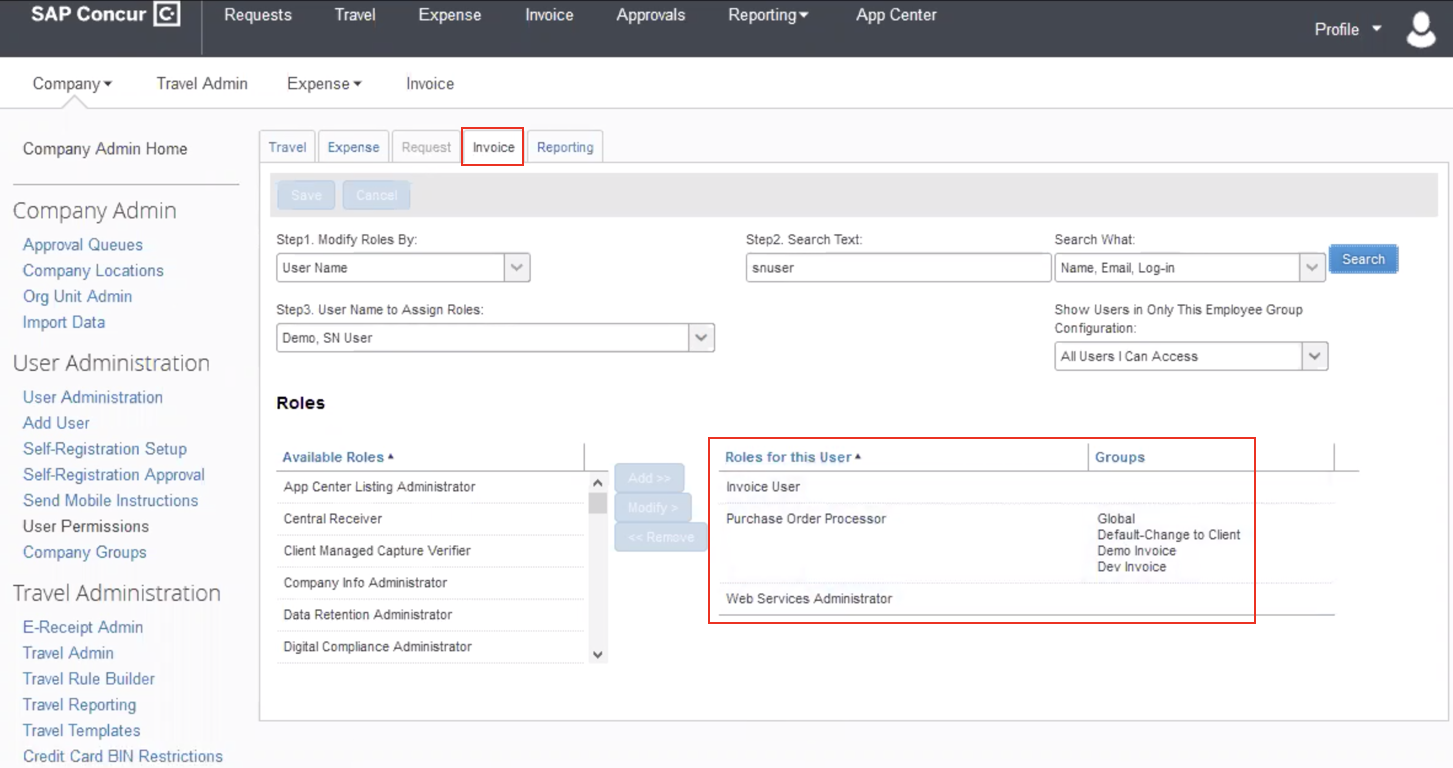Expand the Reporting dropdown menu
Image resolution: width=1453 pixels, height=768 pixels.
pyautogui.click(x=768, y=15)
